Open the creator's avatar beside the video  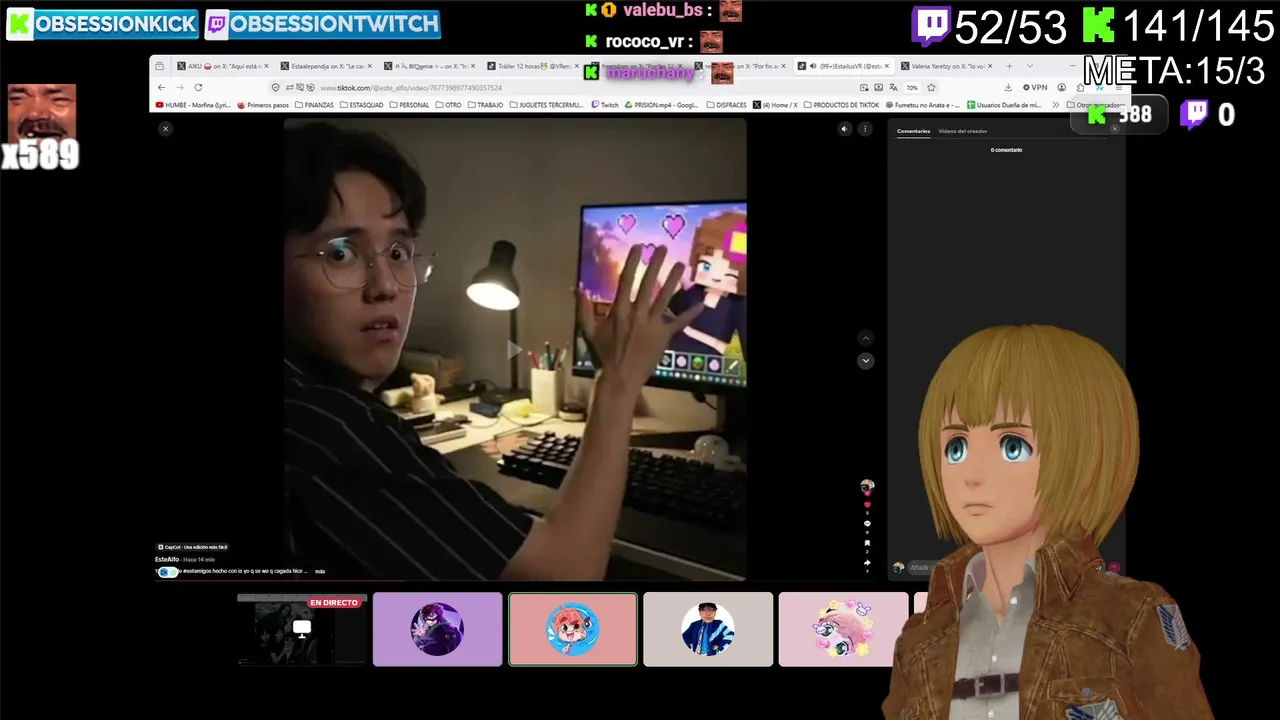tap(867, 486)
